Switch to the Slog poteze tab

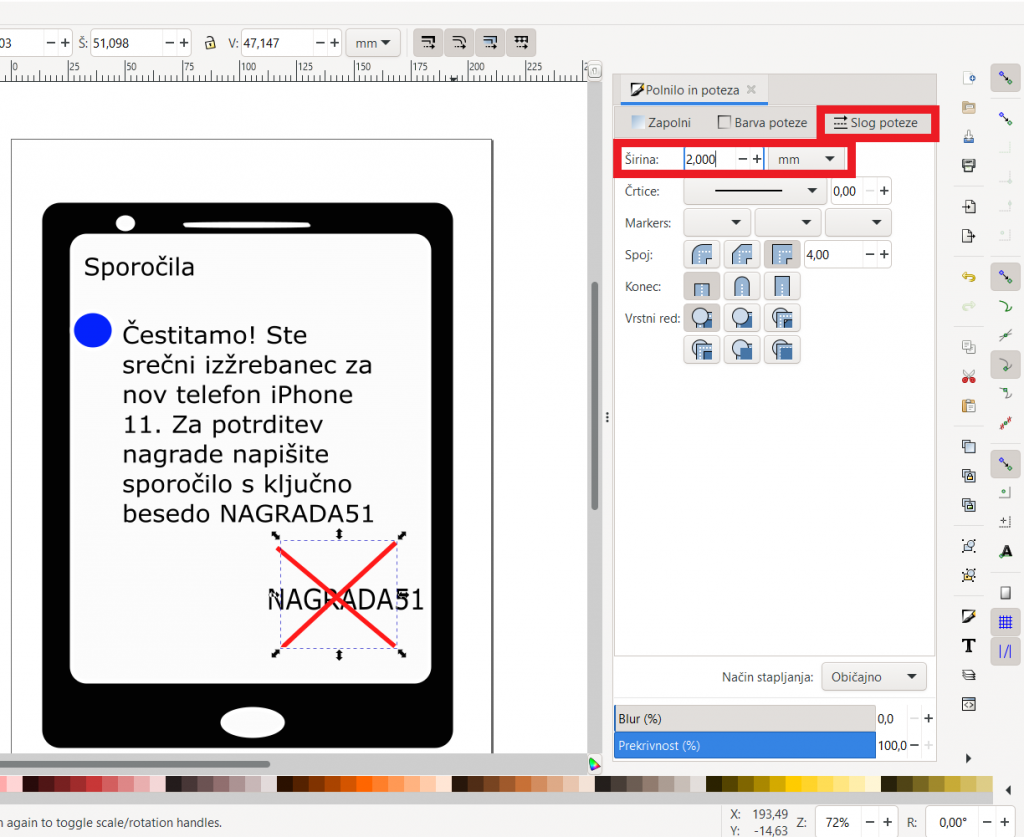(877, 123)
